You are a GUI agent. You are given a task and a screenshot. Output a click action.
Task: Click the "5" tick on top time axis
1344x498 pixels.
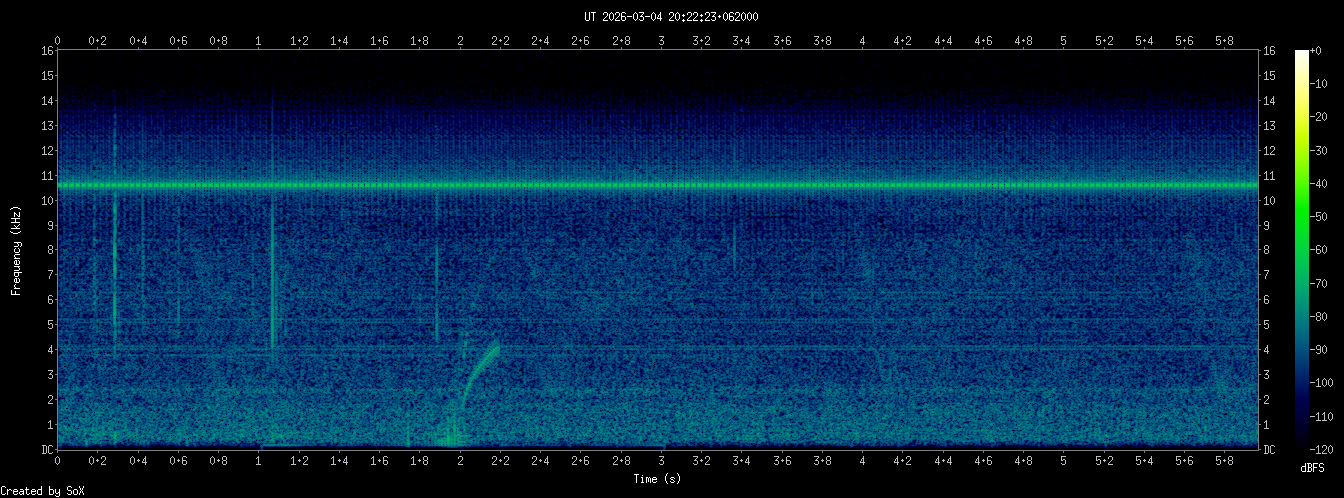(1063, 41)
